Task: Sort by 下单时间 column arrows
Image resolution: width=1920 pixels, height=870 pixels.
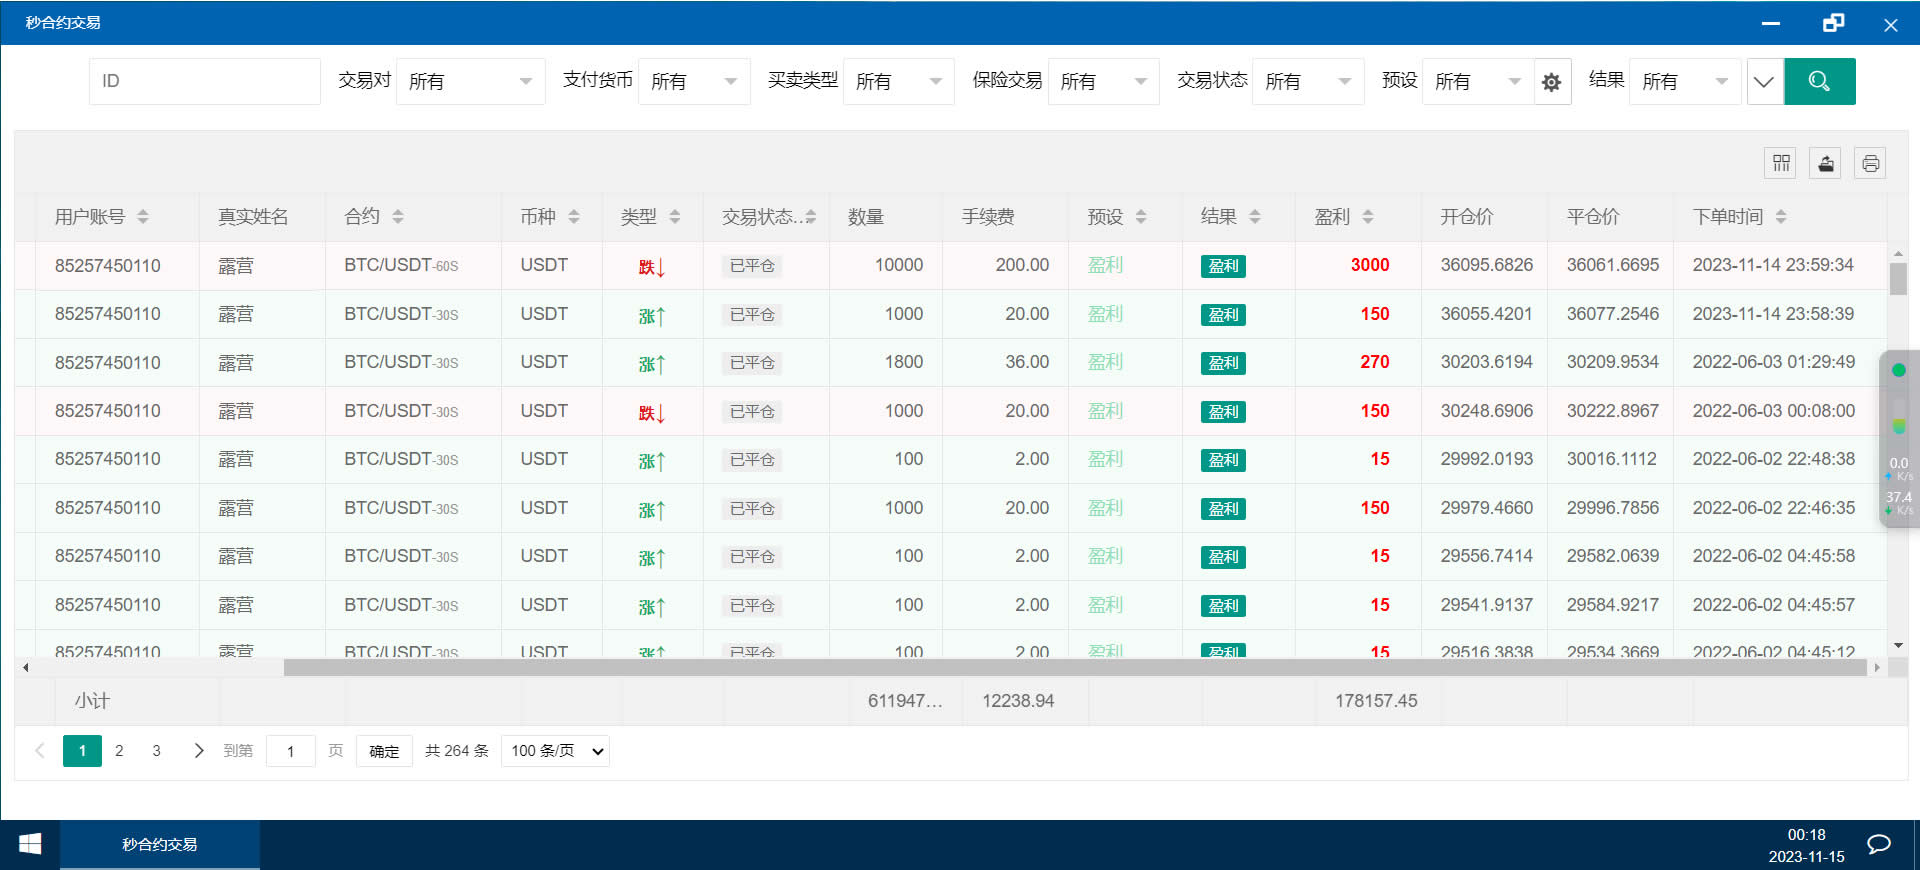Action: pos(1781,217)
